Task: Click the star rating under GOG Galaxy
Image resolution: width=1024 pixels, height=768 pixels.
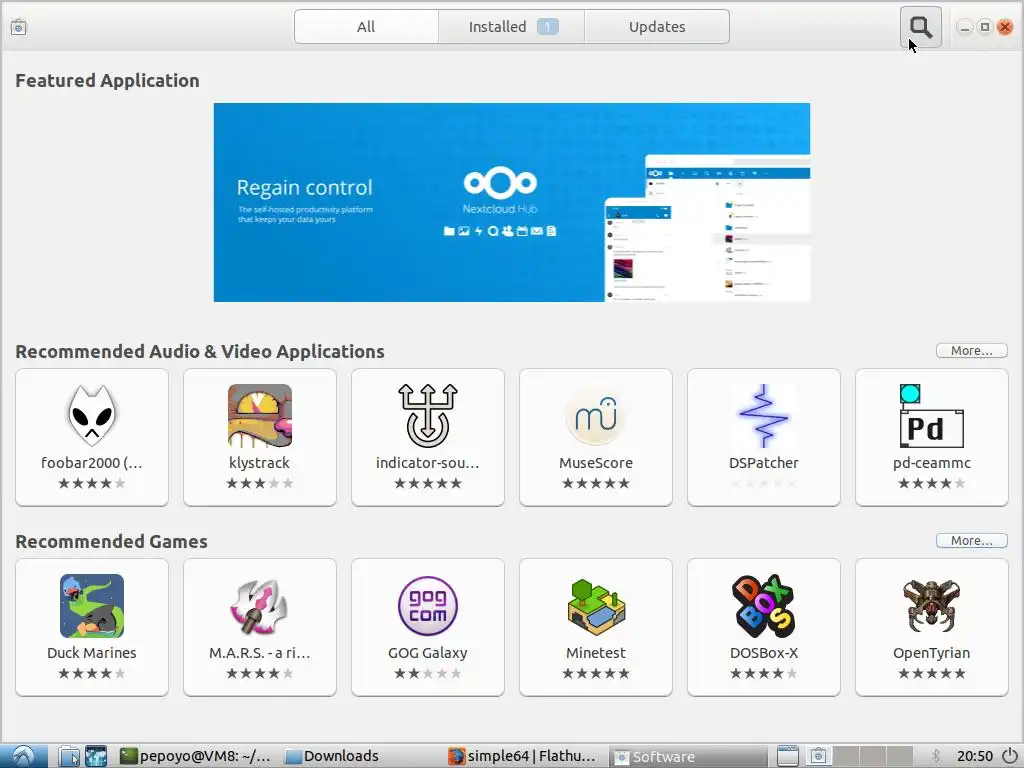Action: tap(428, 673)
